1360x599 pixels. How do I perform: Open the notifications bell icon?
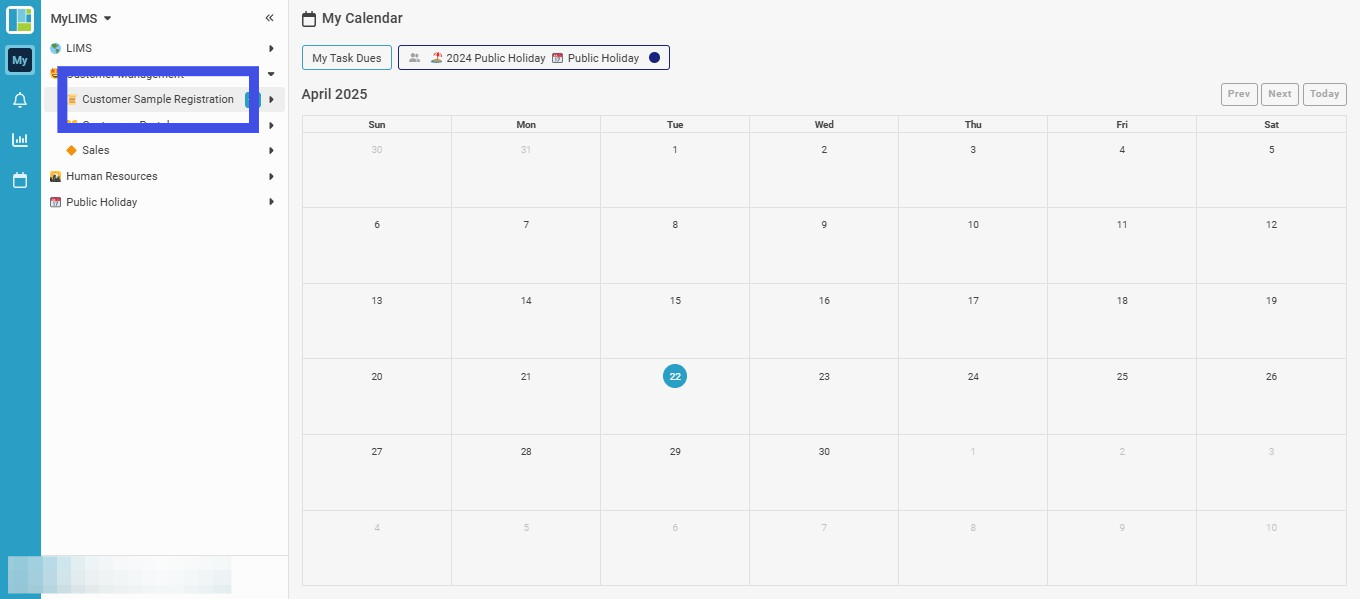(x=20, y=100)
